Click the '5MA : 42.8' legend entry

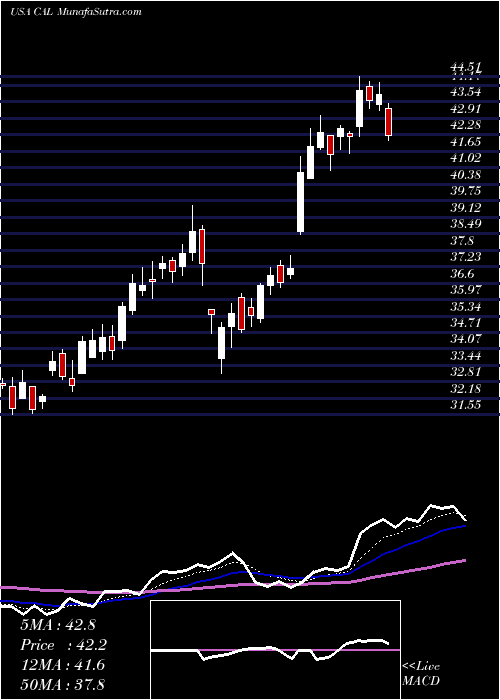(x=58, y=625)
